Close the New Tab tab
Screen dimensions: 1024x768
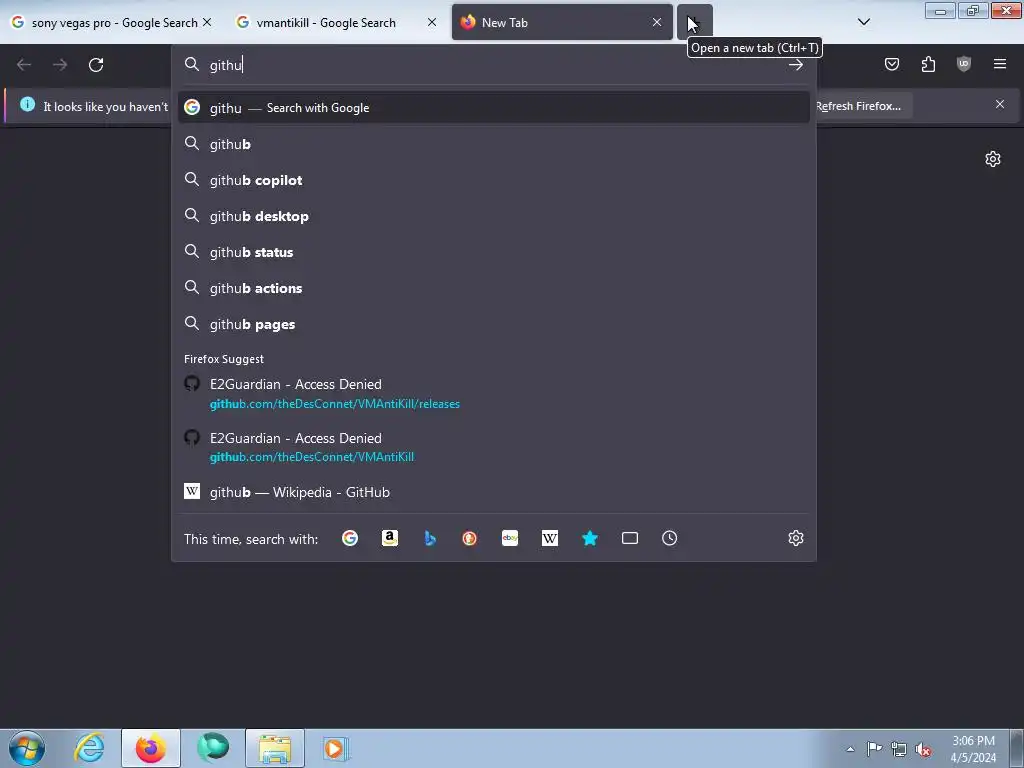click(657, 22)
